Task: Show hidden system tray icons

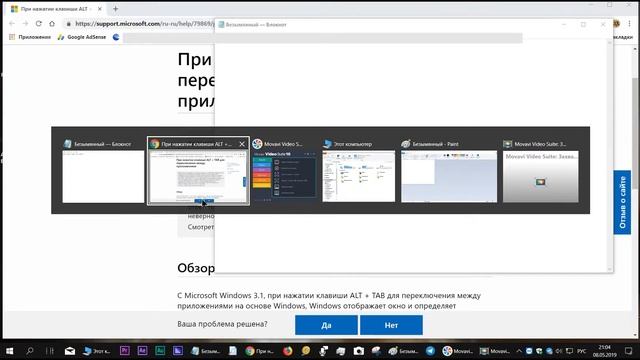Action: 519,351
